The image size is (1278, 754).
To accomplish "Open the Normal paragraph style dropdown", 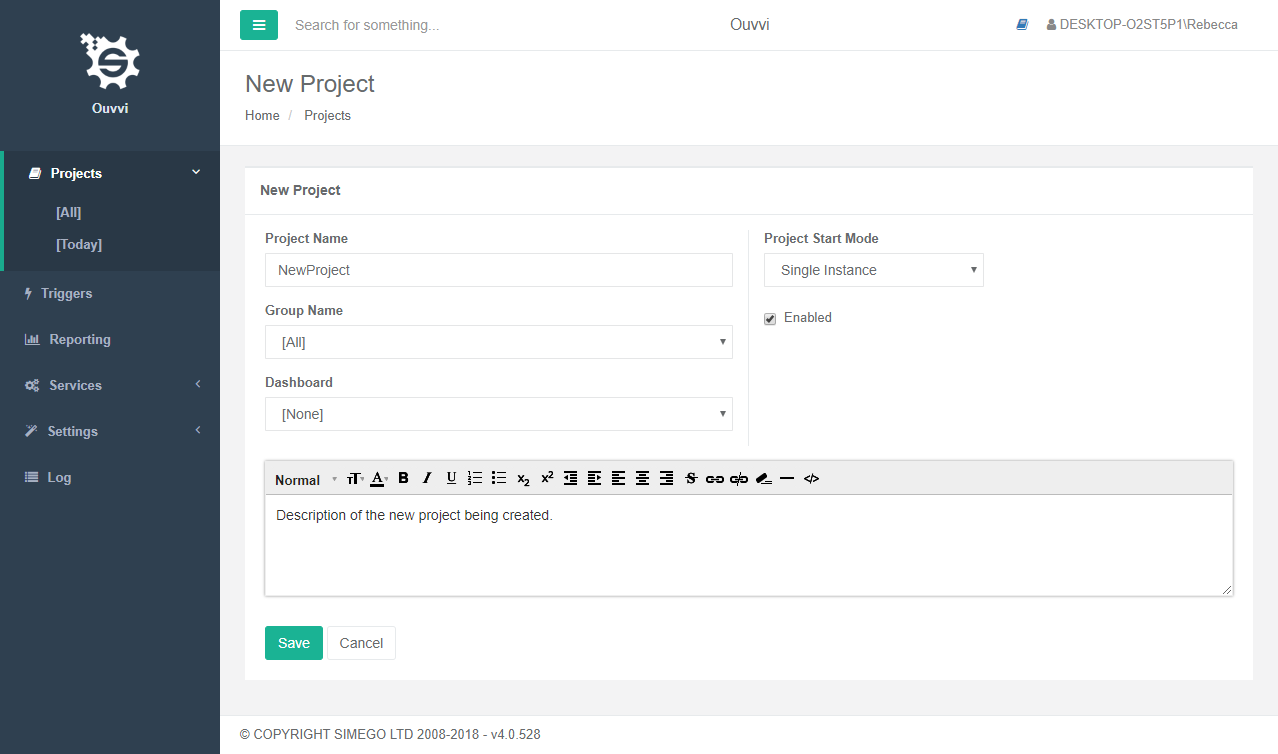I will tap(306, 480).
